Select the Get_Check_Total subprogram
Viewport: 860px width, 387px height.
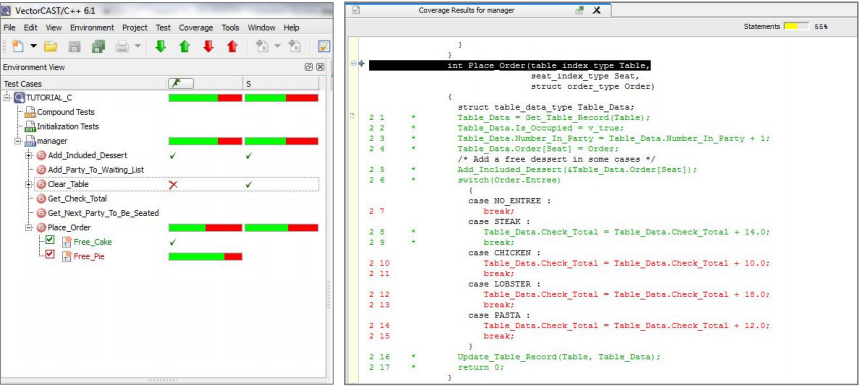pos(77,198)
